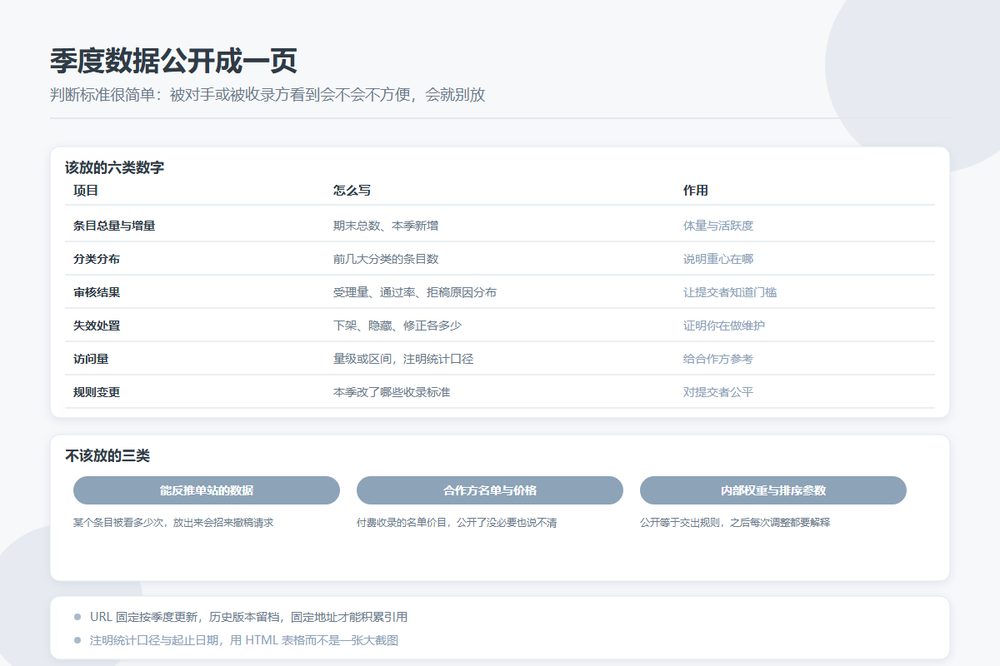Click the bullet about 注明统计口径与起止日期
The image size is (1000, 666).
(x=244, y=640)
